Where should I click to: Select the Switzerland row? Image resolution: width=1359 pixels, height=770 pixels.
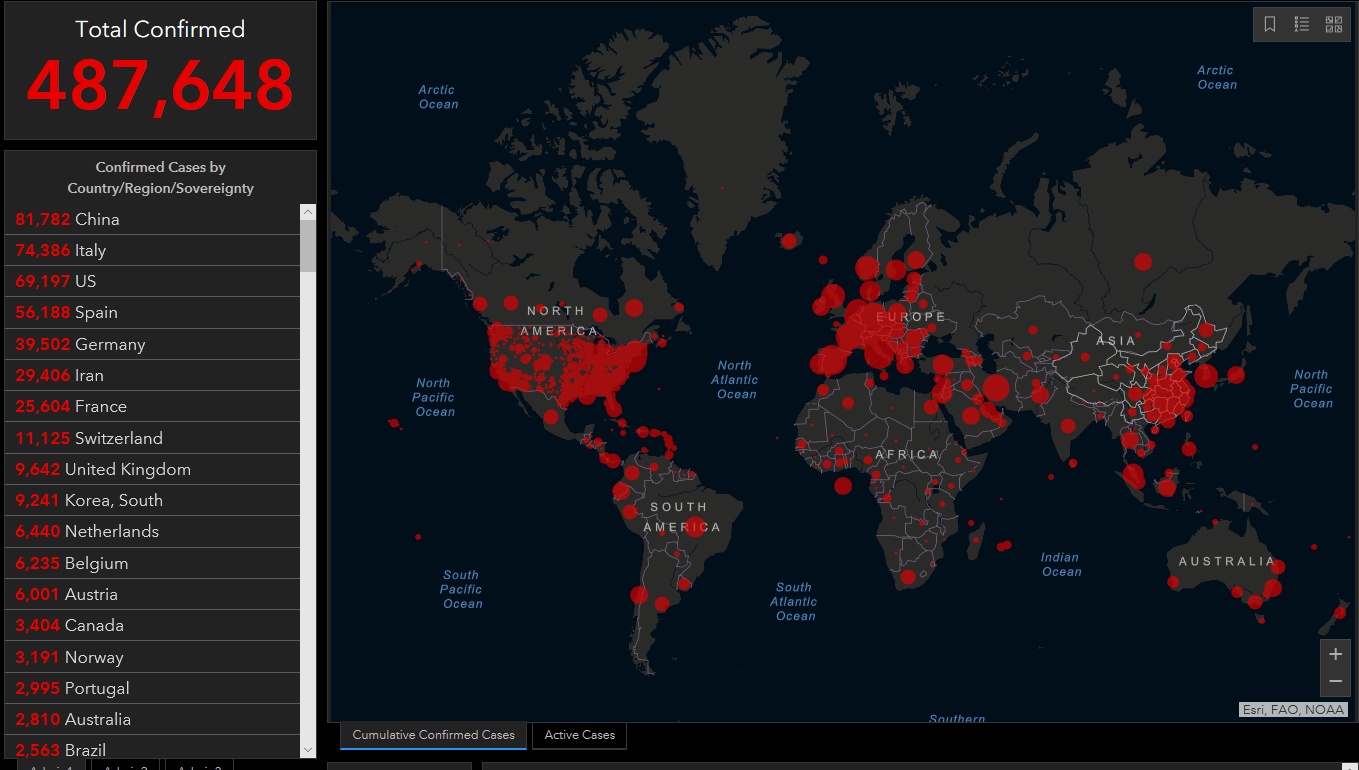pos(152,438)
